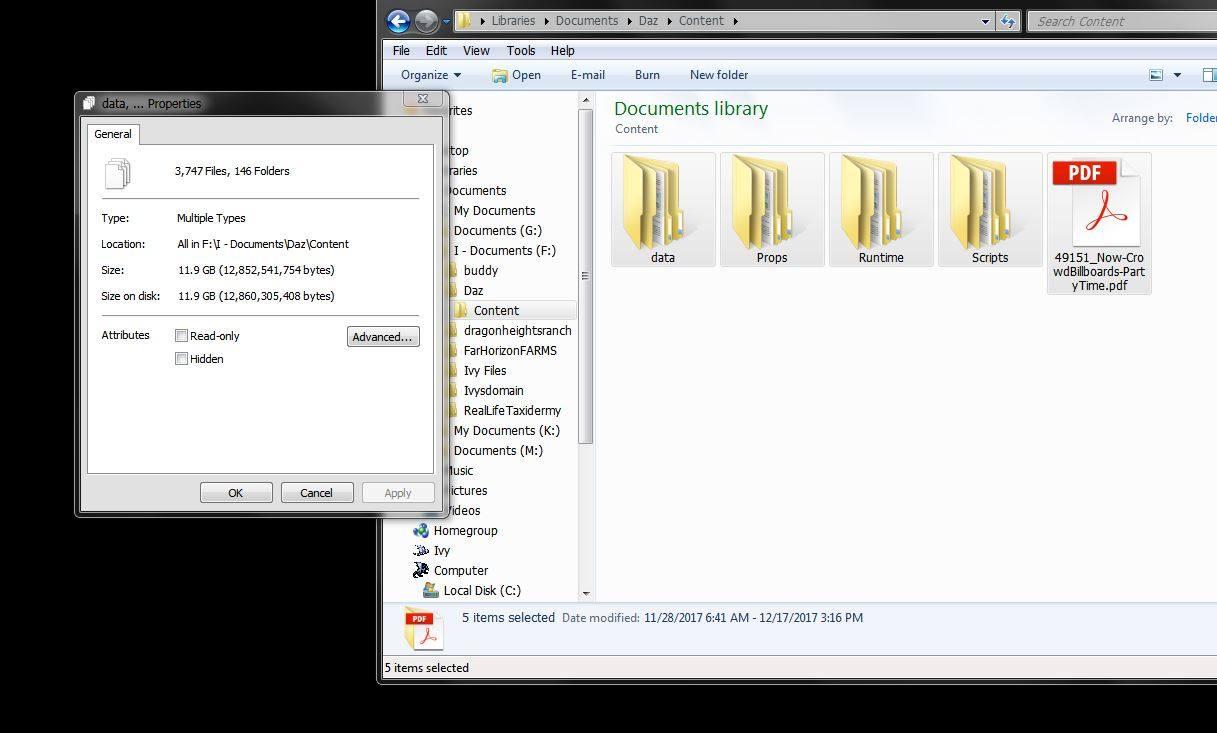Select the Props folder icon

click(771, 209)
